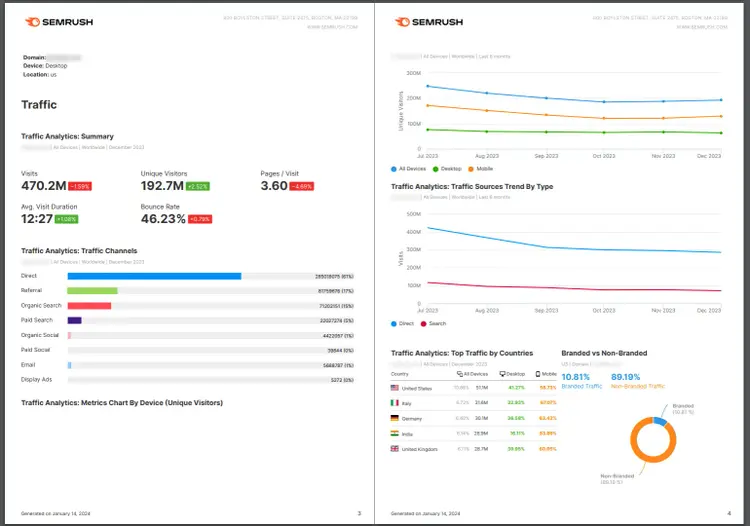Click the Traffic Analytics: Traffic Channels heading

coord(79,251)
